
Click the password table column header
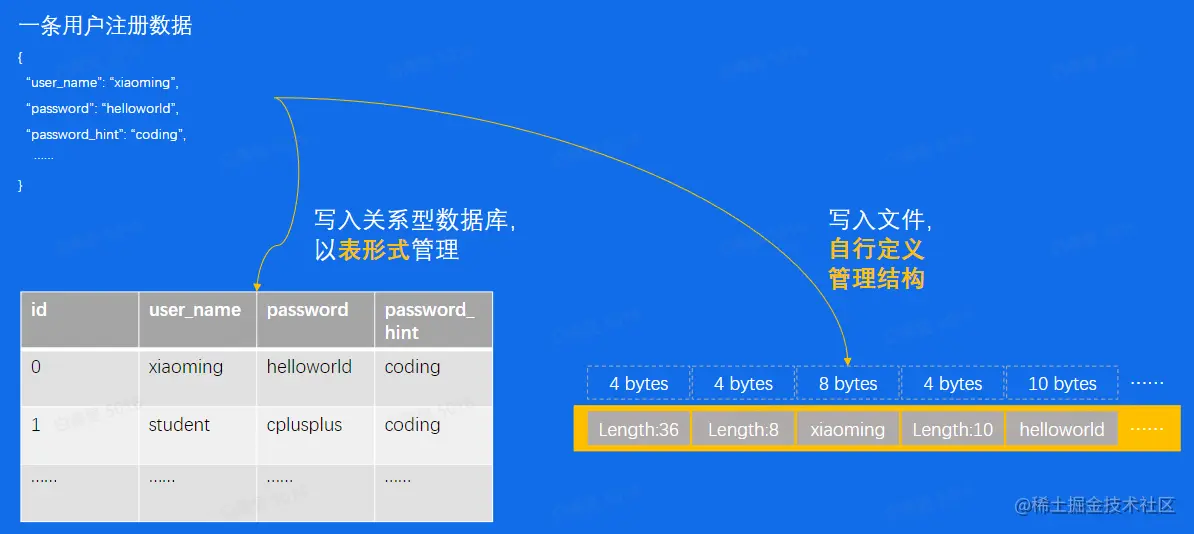click(x=315, y=320)
